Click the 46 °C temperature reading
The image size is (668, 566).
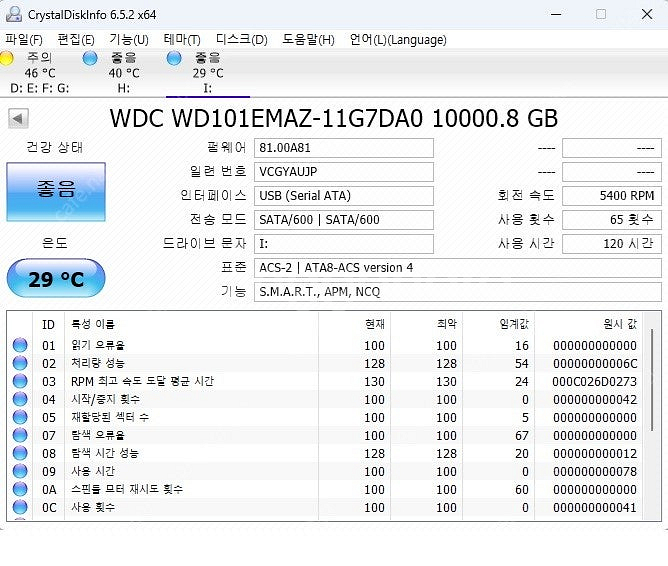coord(40,73)
